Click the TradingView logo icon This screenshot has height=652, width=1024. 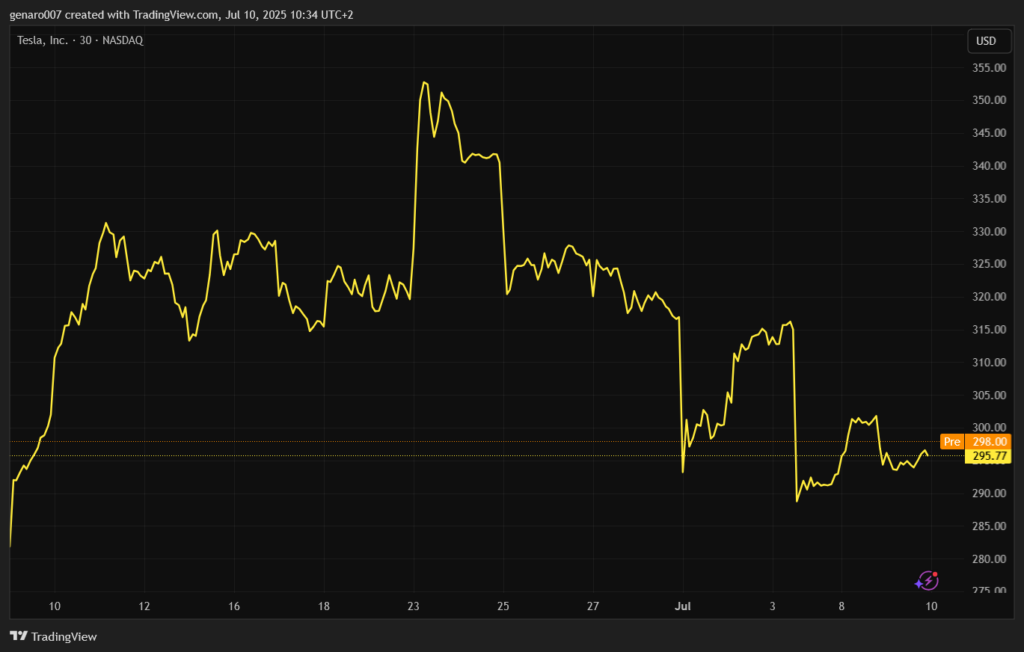point(18,636)
